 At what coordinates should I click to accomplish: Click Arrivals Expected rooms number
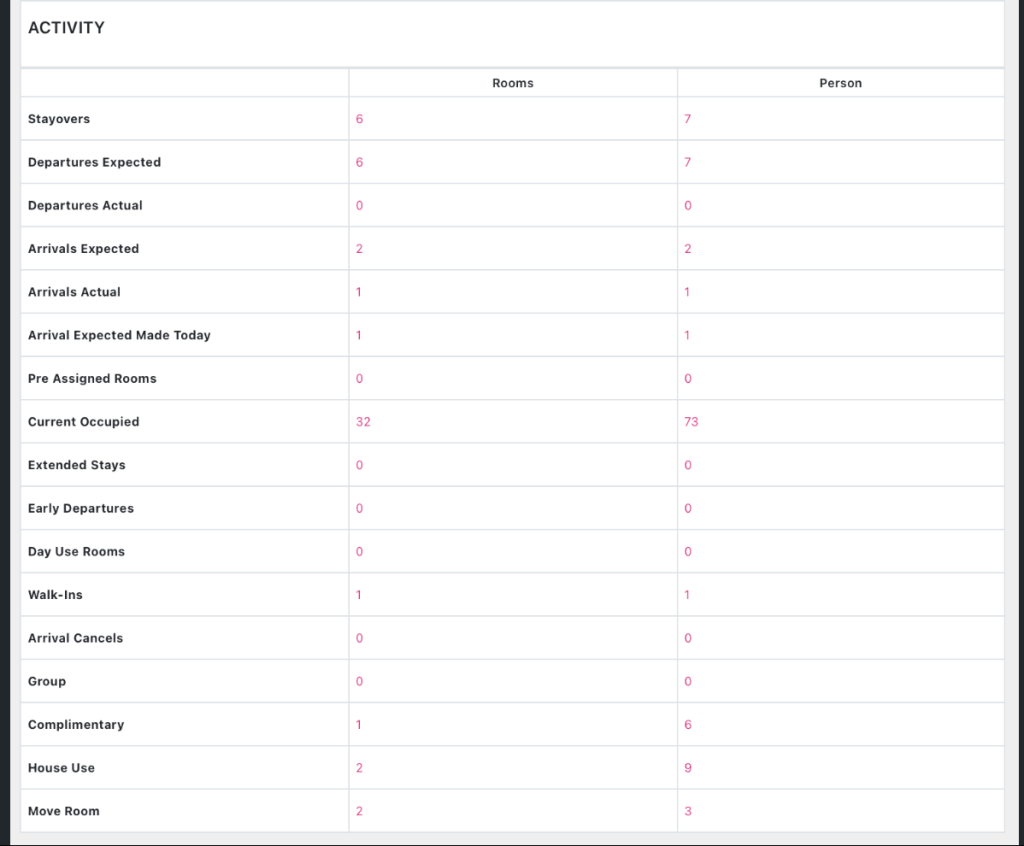(x=359, y=249)
